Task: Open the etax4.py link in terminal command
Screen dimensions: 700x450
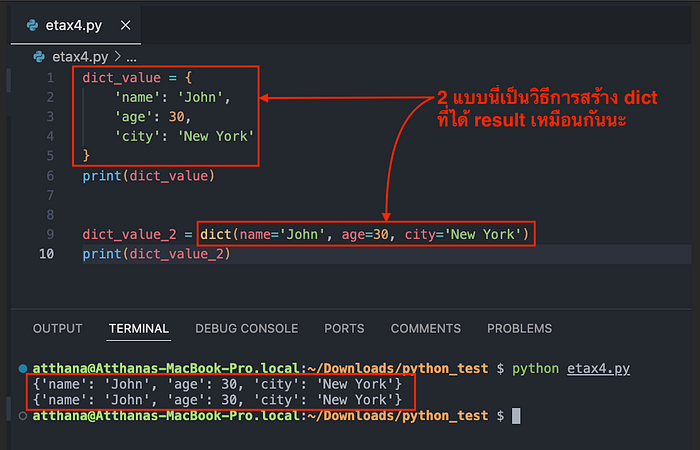Action: 598,369
